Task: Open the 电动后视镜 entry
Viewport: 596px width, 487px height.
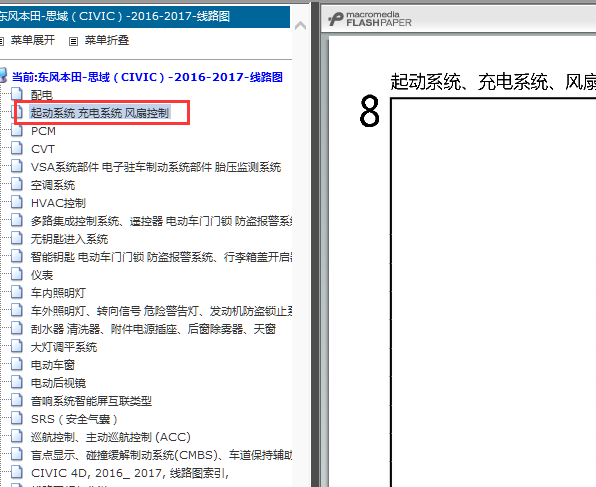Action: click(59, 383)
